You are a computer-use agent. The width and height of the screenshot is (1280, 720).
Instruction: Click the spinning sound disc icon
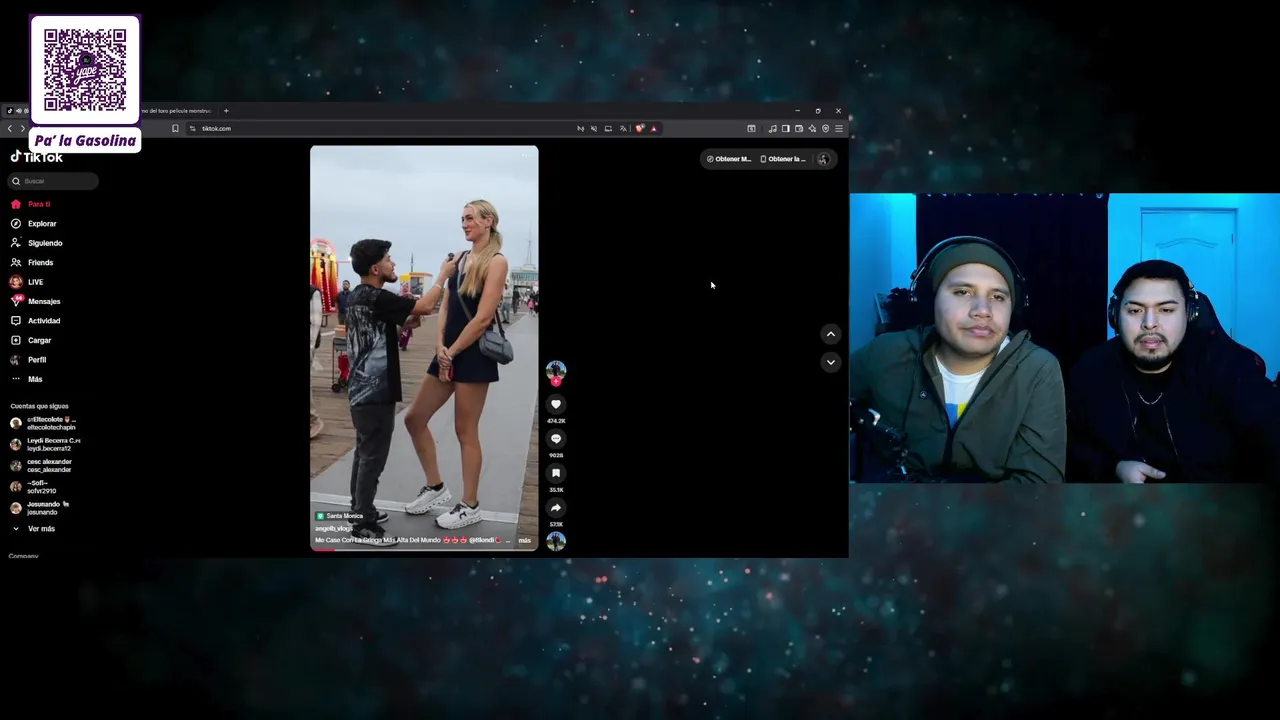[556, 541]
